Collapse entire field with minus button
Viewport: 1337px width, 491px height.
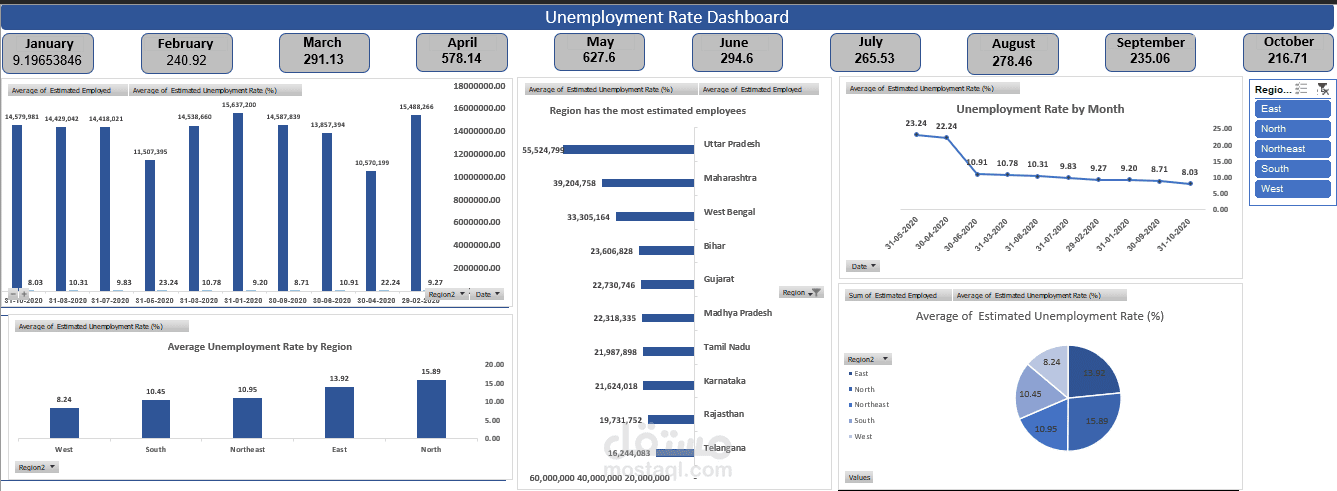[11, 294]
